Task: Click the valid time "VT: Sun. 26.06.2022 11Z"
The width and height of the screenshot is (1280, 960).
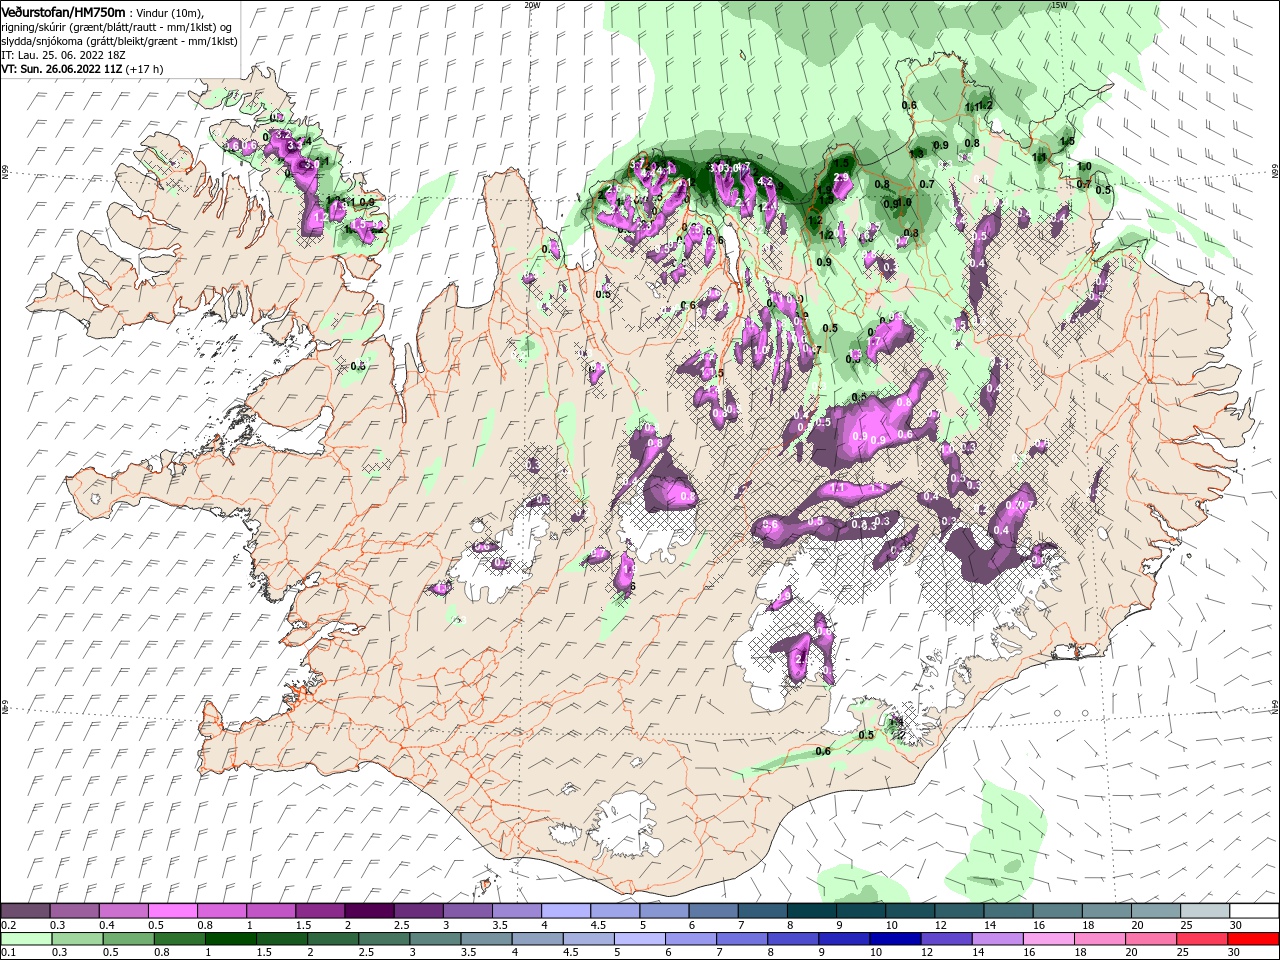Action: pos(62,69)
